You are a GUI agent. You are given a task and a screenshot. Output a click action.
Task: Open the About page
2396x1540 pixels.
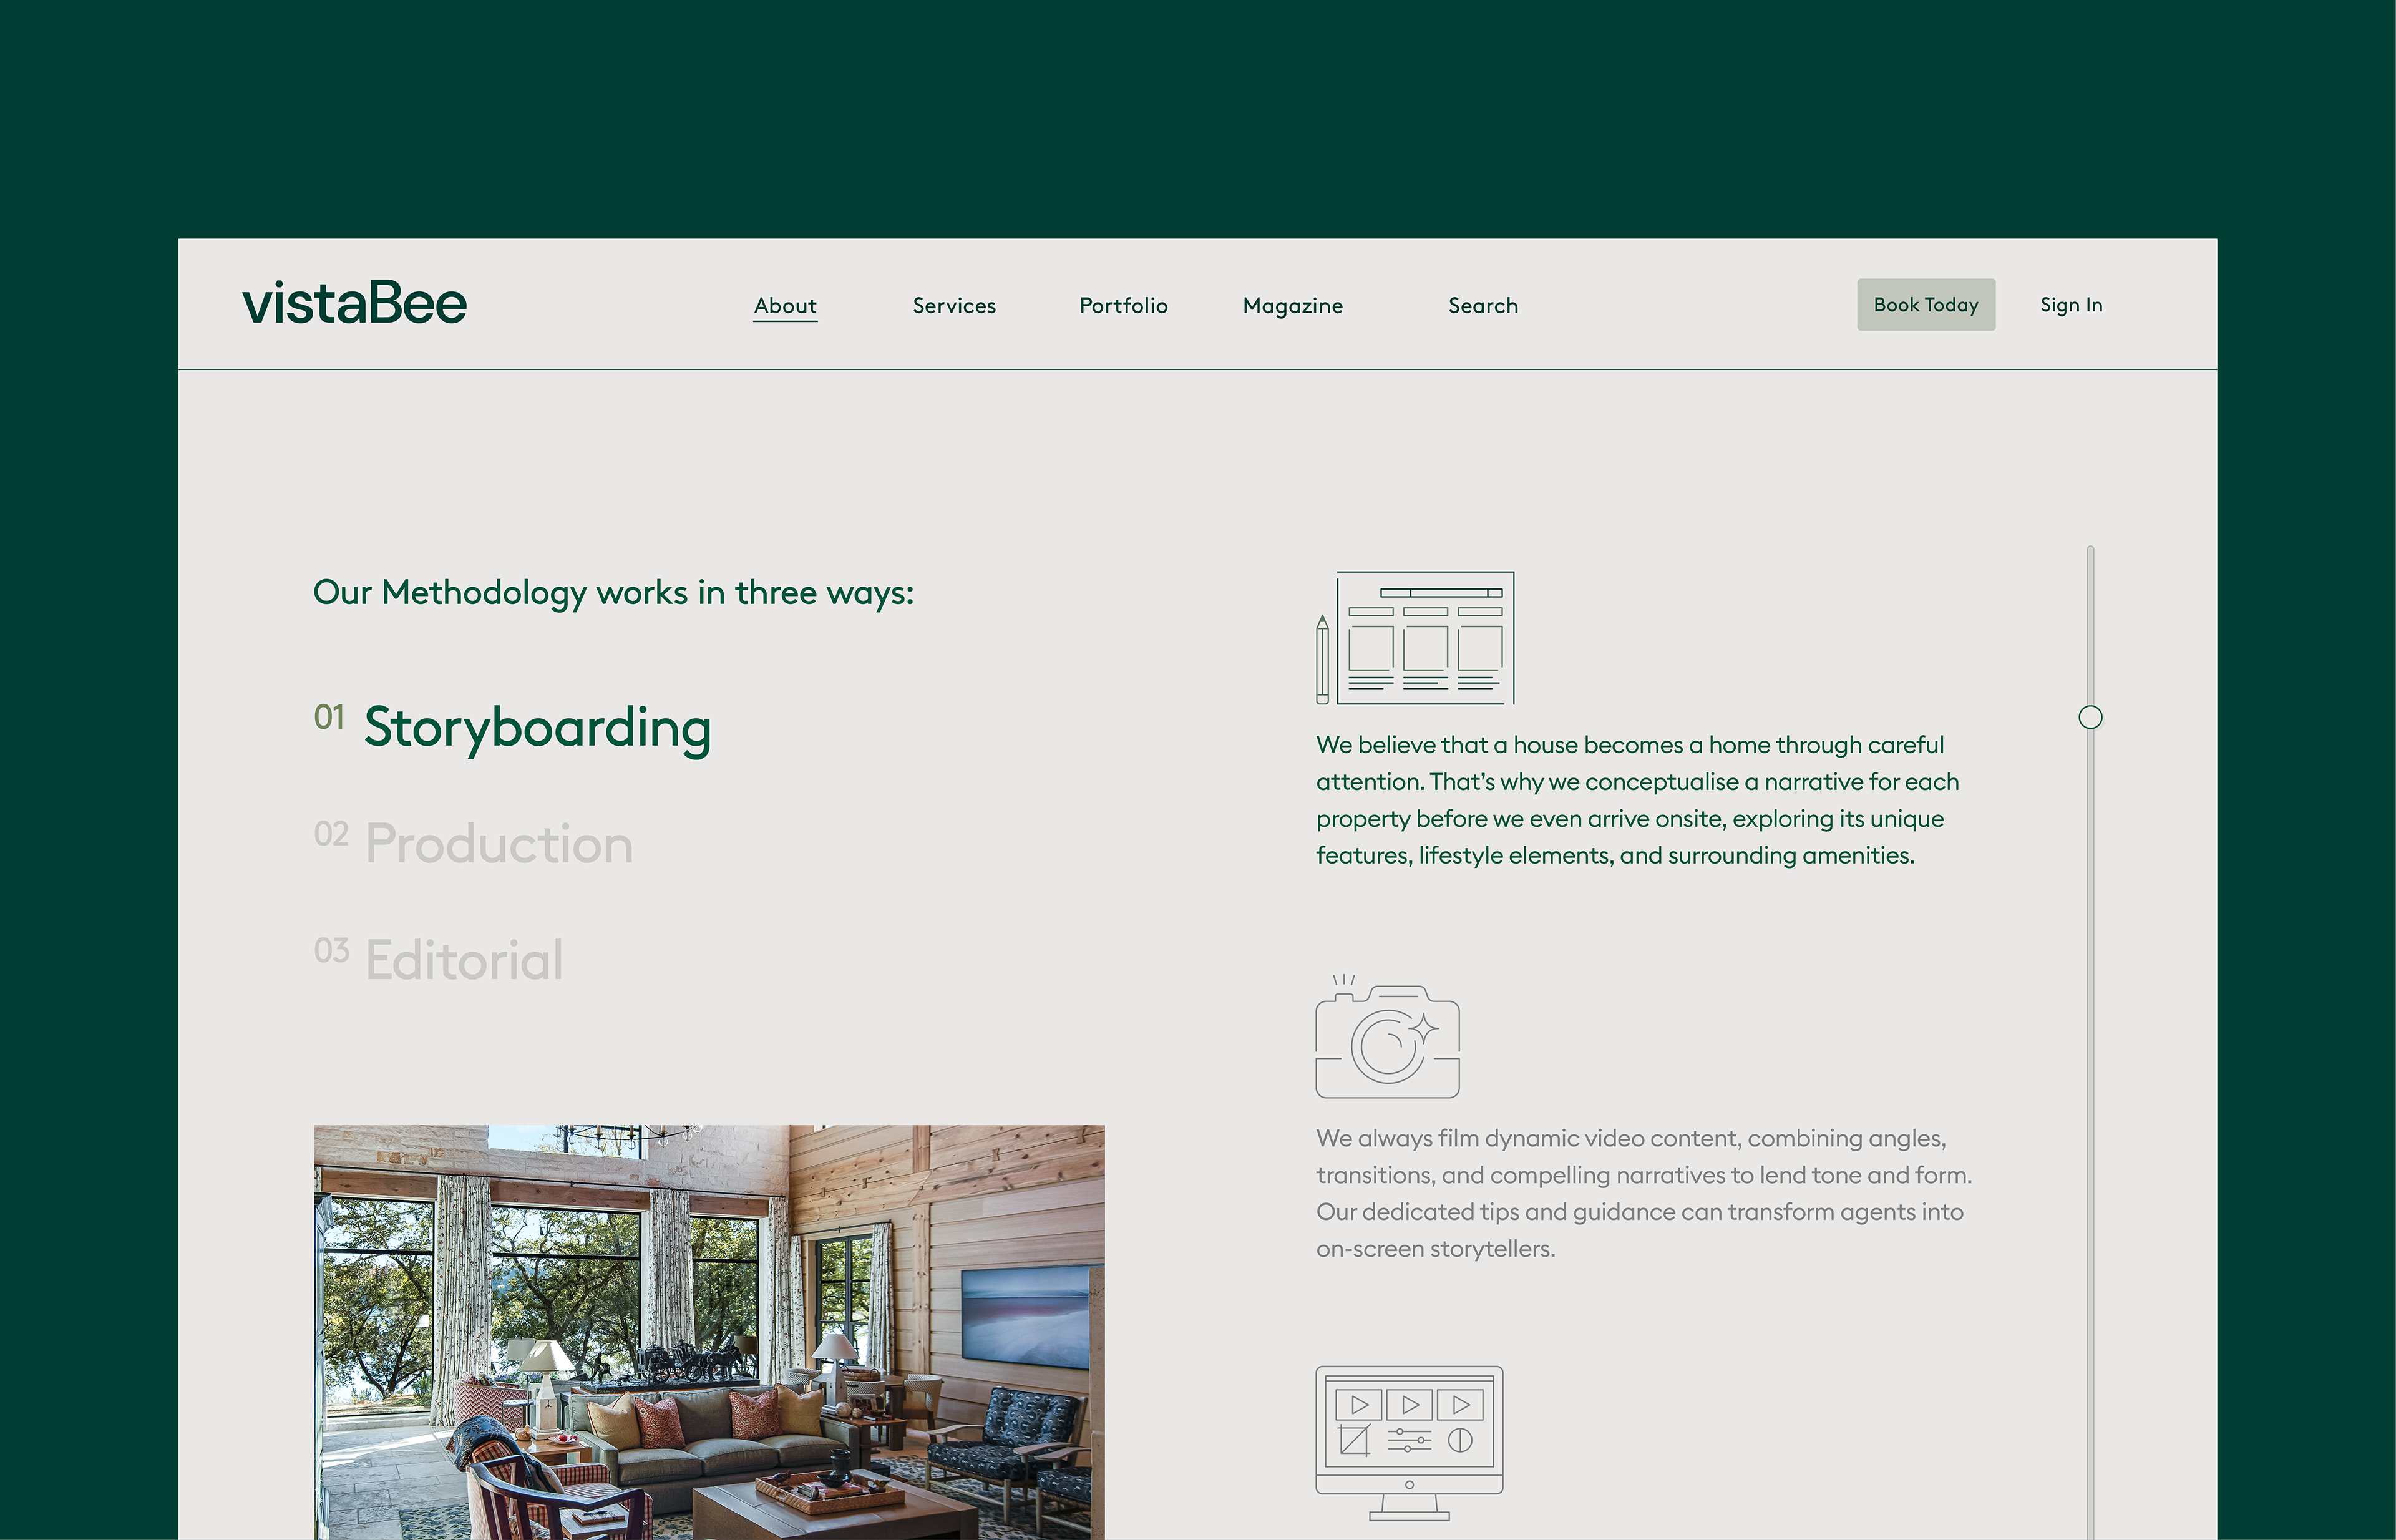point(785,306)
